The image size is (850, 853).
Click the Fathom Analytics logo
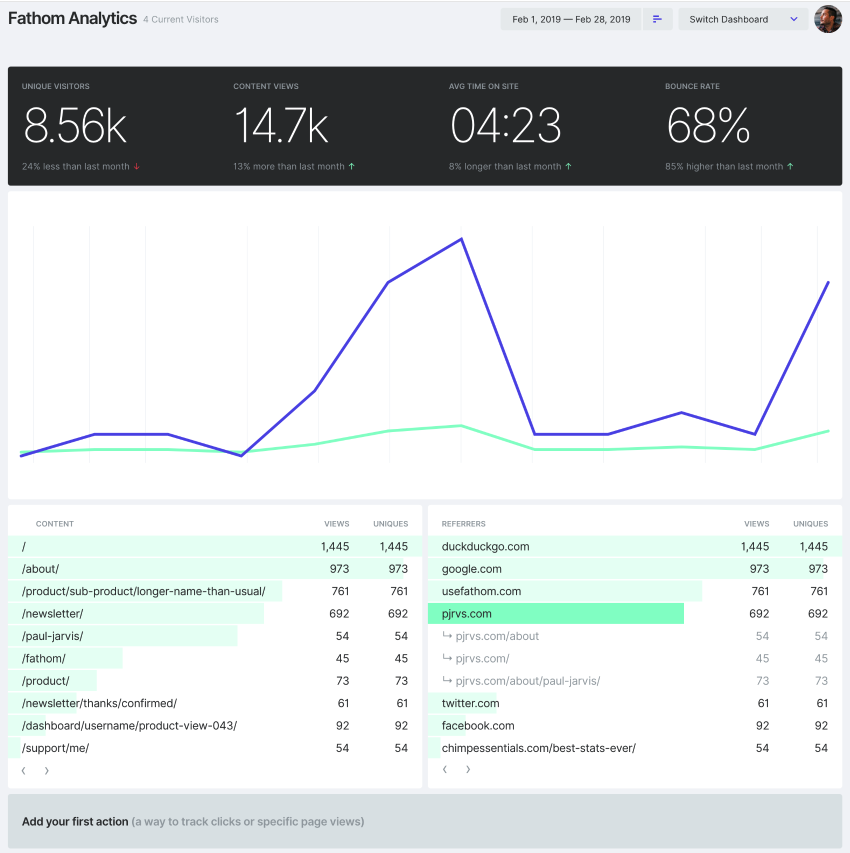point(72,17)
